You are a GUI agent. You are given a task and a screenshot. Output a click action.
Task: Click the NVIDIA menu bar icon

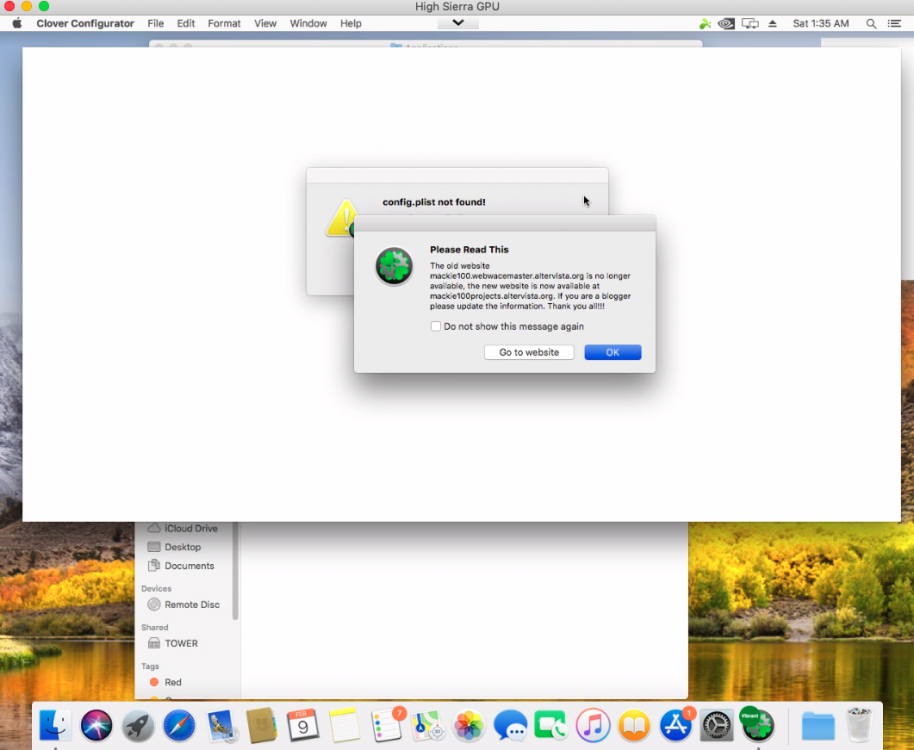(726, 23)
